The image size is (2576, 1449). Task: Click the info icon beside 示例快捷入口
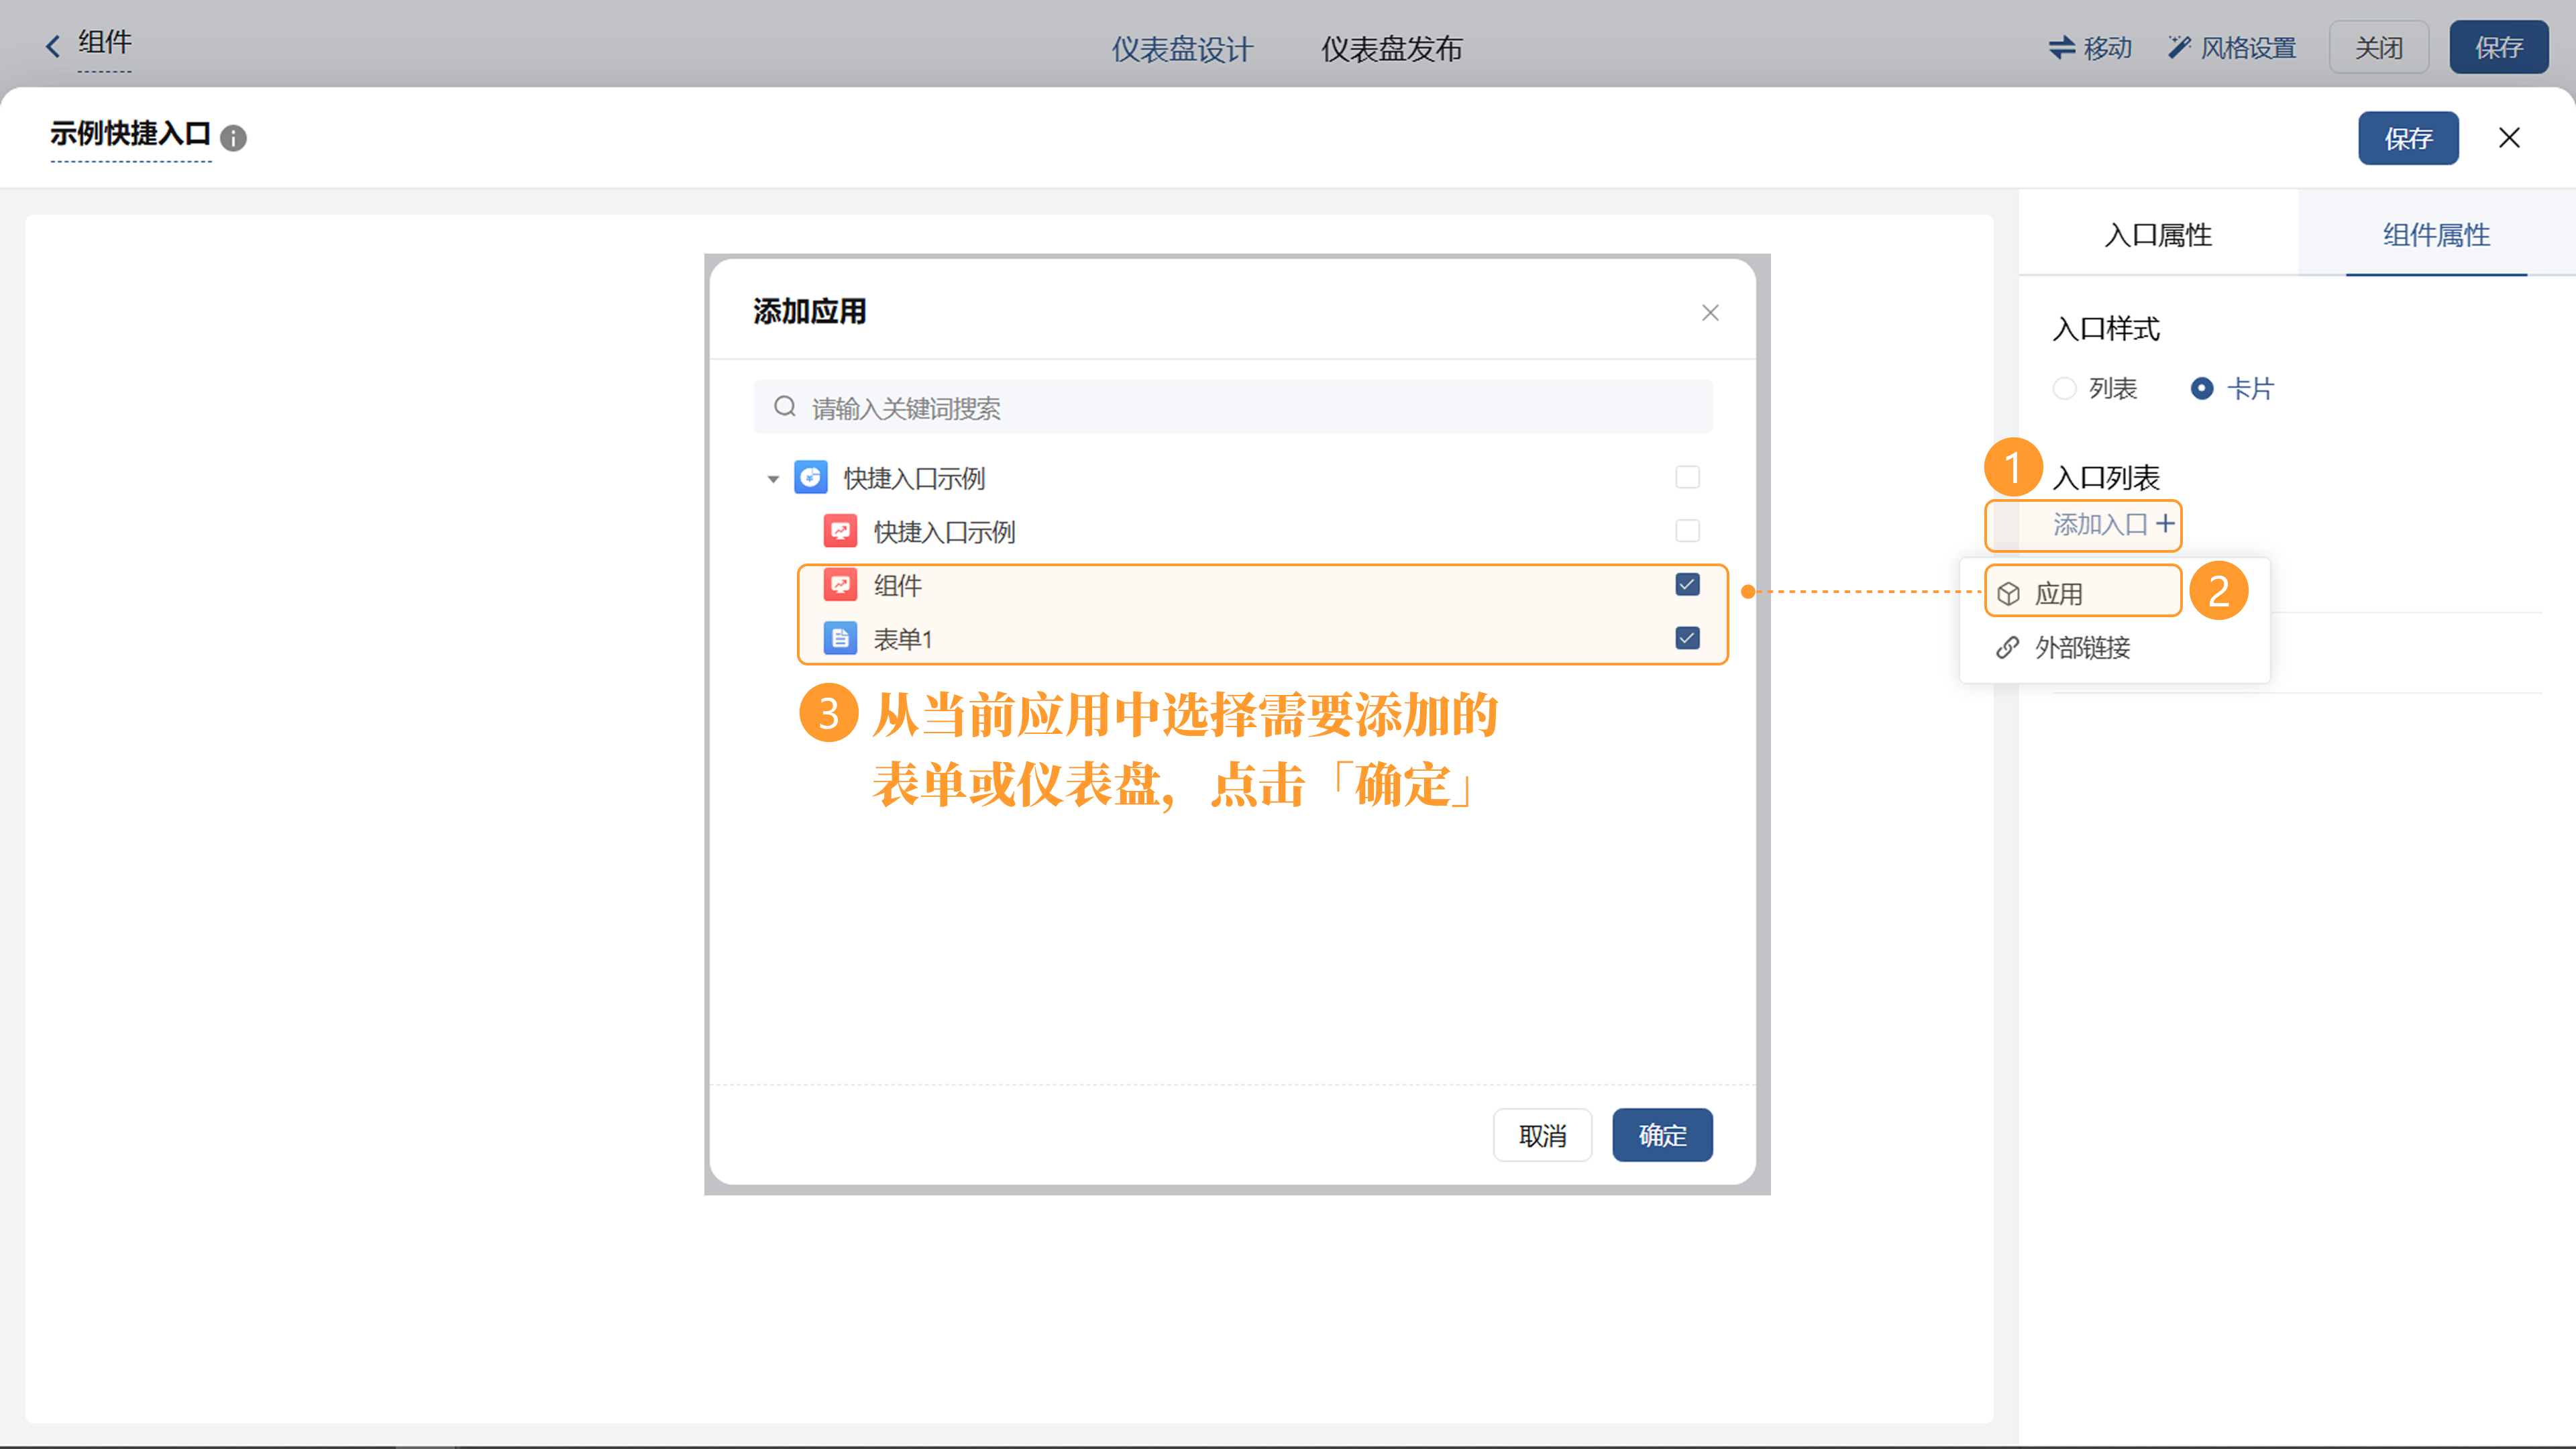click(233, 138)
